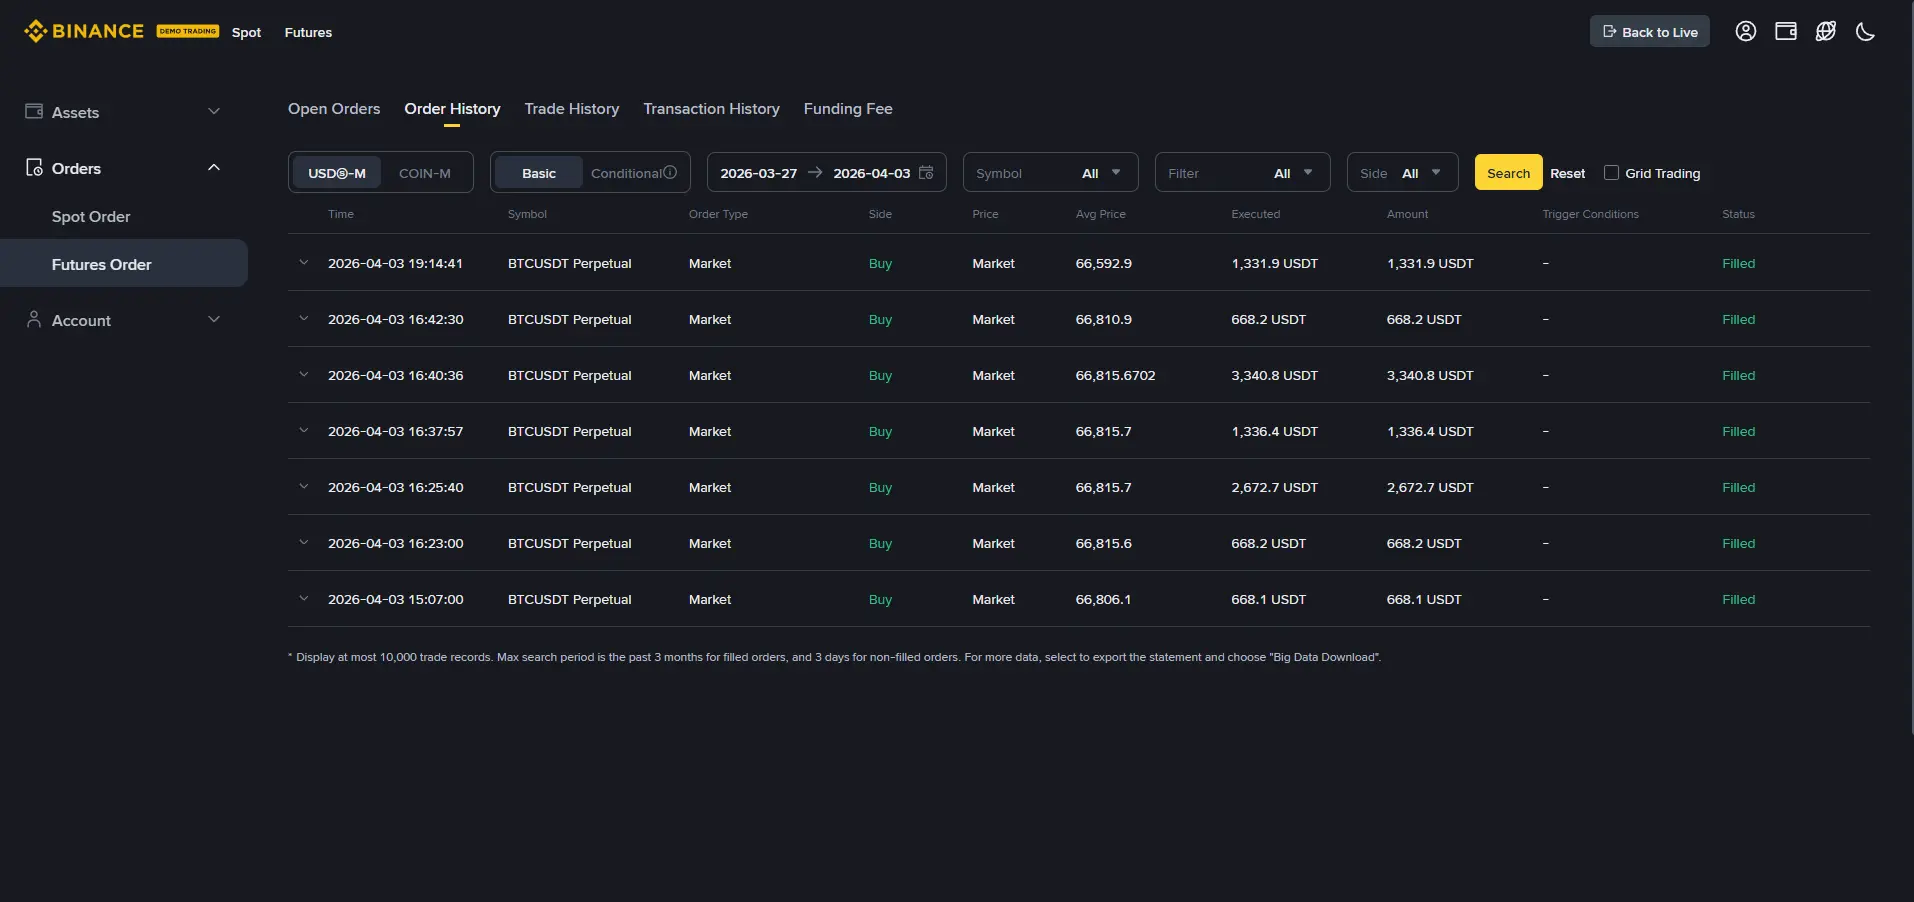The width and height of the screenshot is (1914, 902).
Task: Click Back to Live button
Action: pos(1649,31)
